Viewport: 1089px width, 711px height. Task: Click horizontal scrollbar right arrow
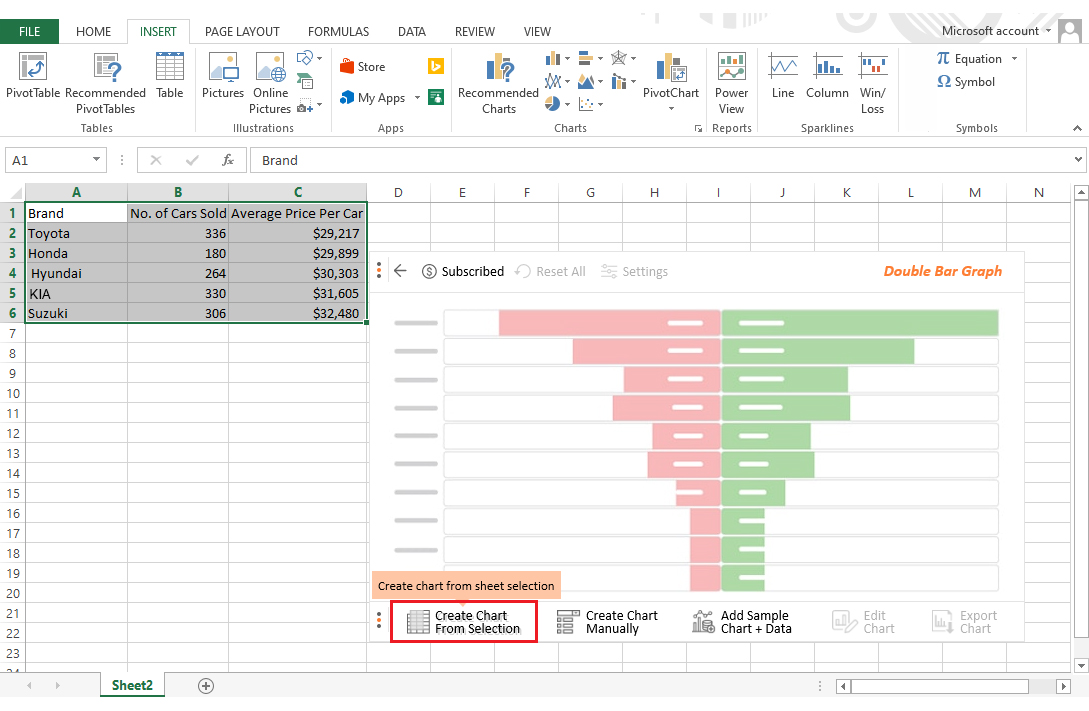click(1063, 686)
